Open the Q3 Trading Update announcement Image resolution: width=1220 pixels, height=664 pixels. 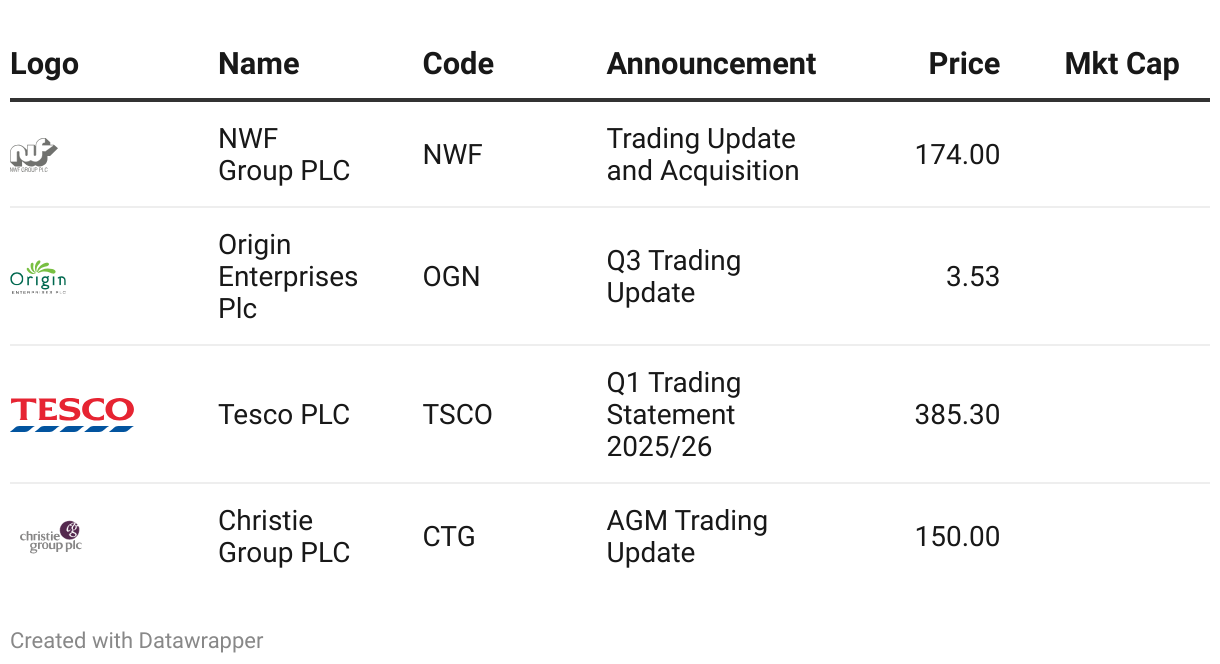pyautogui.click(x=673, y=277)
